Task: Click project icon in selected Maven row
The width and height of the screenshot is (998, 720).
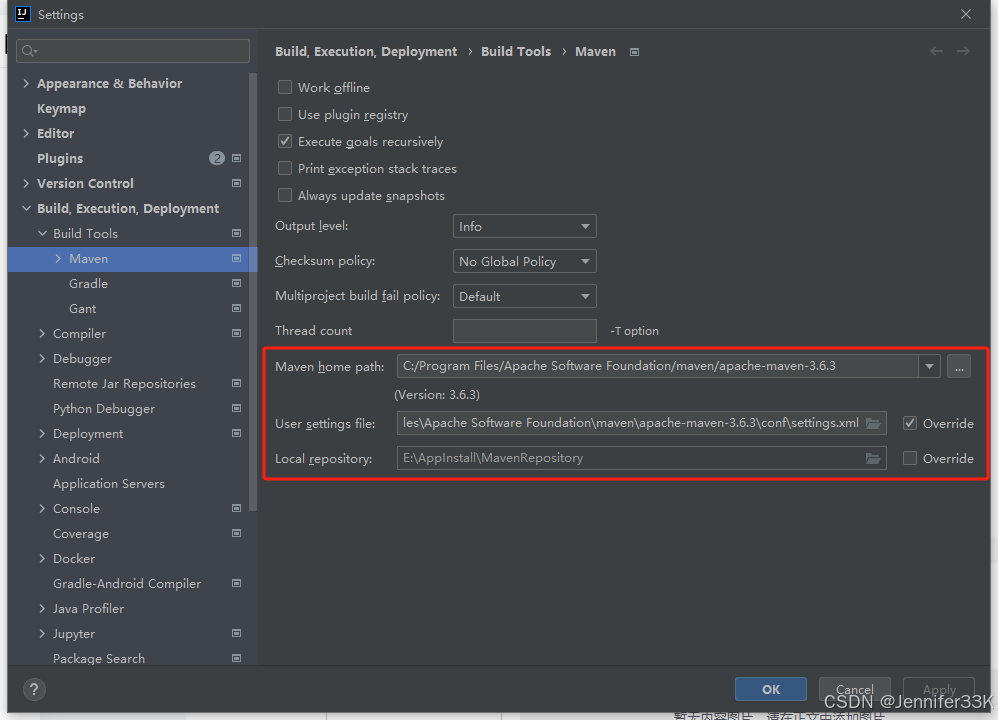Action: [x=236, y=258]
